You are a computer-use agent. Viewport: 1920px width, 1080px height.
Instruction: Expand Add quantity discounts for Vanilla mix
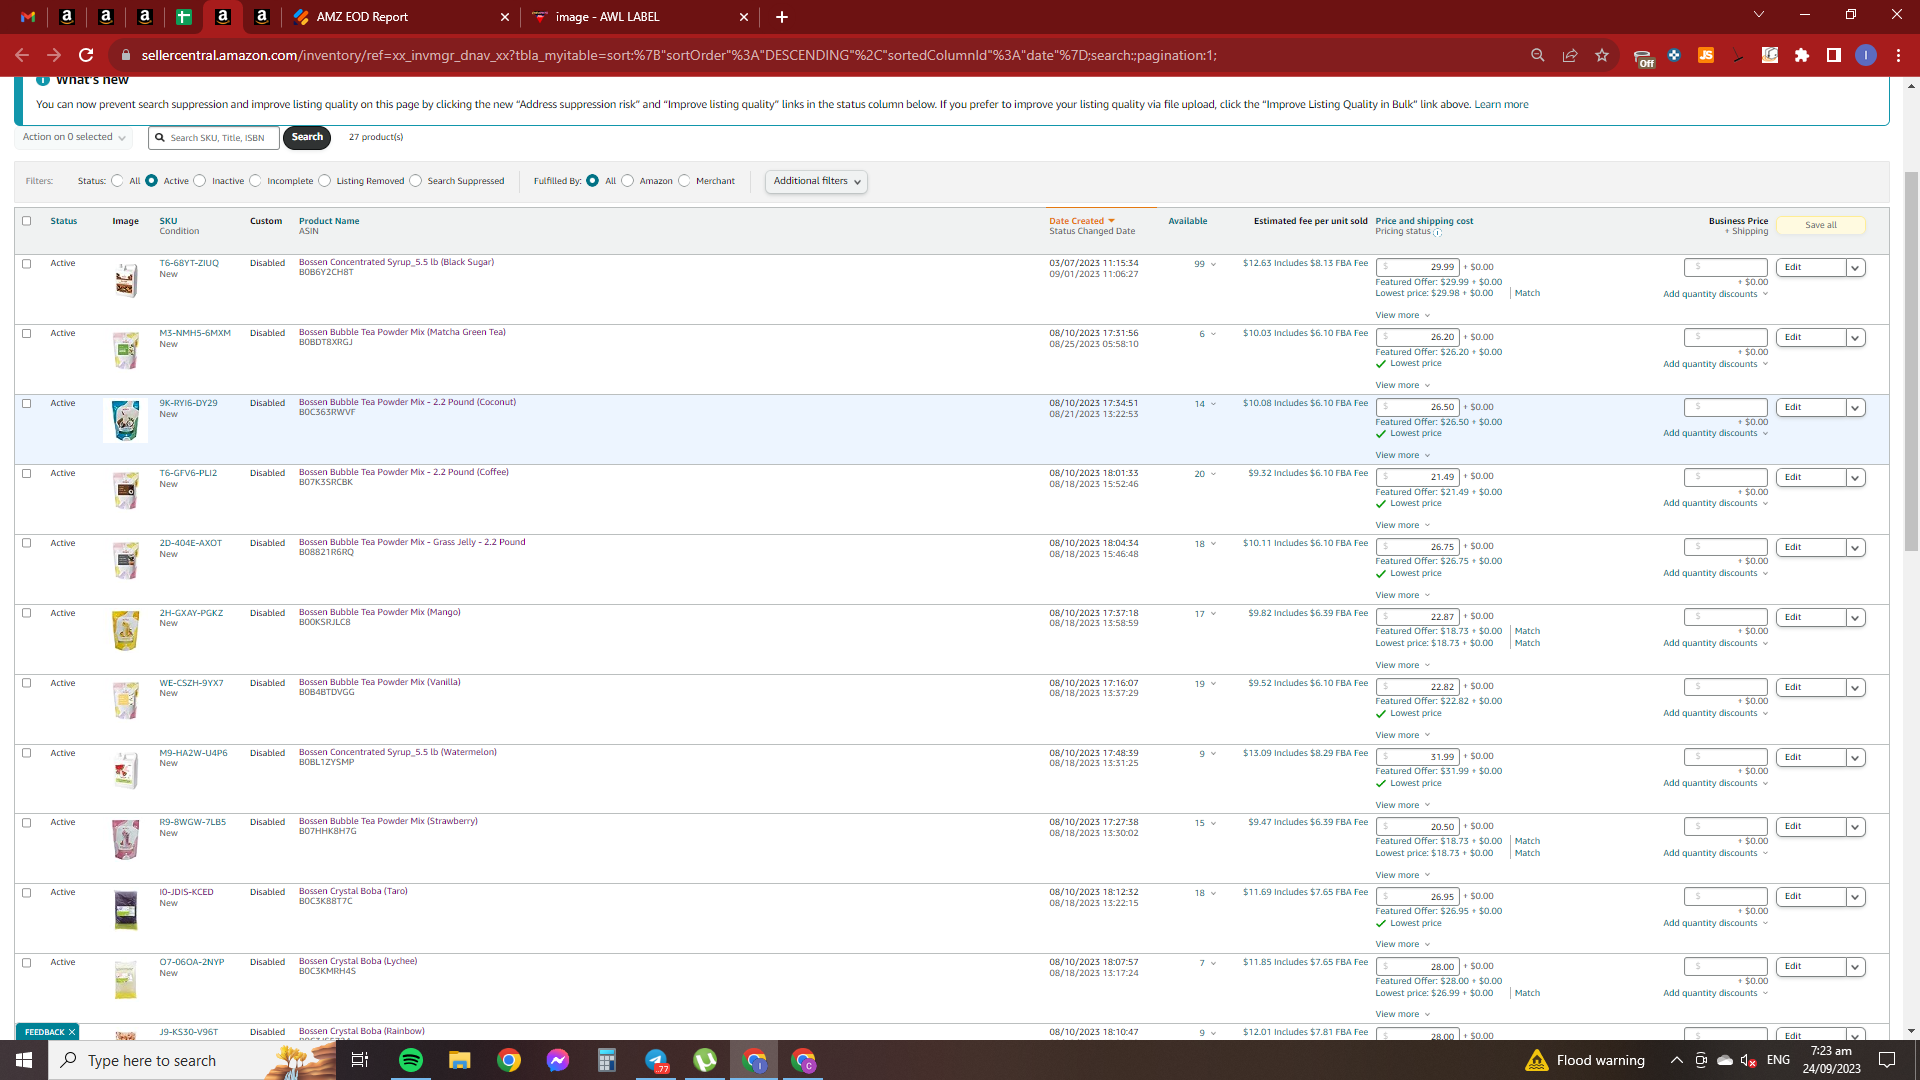point(1715,713)
